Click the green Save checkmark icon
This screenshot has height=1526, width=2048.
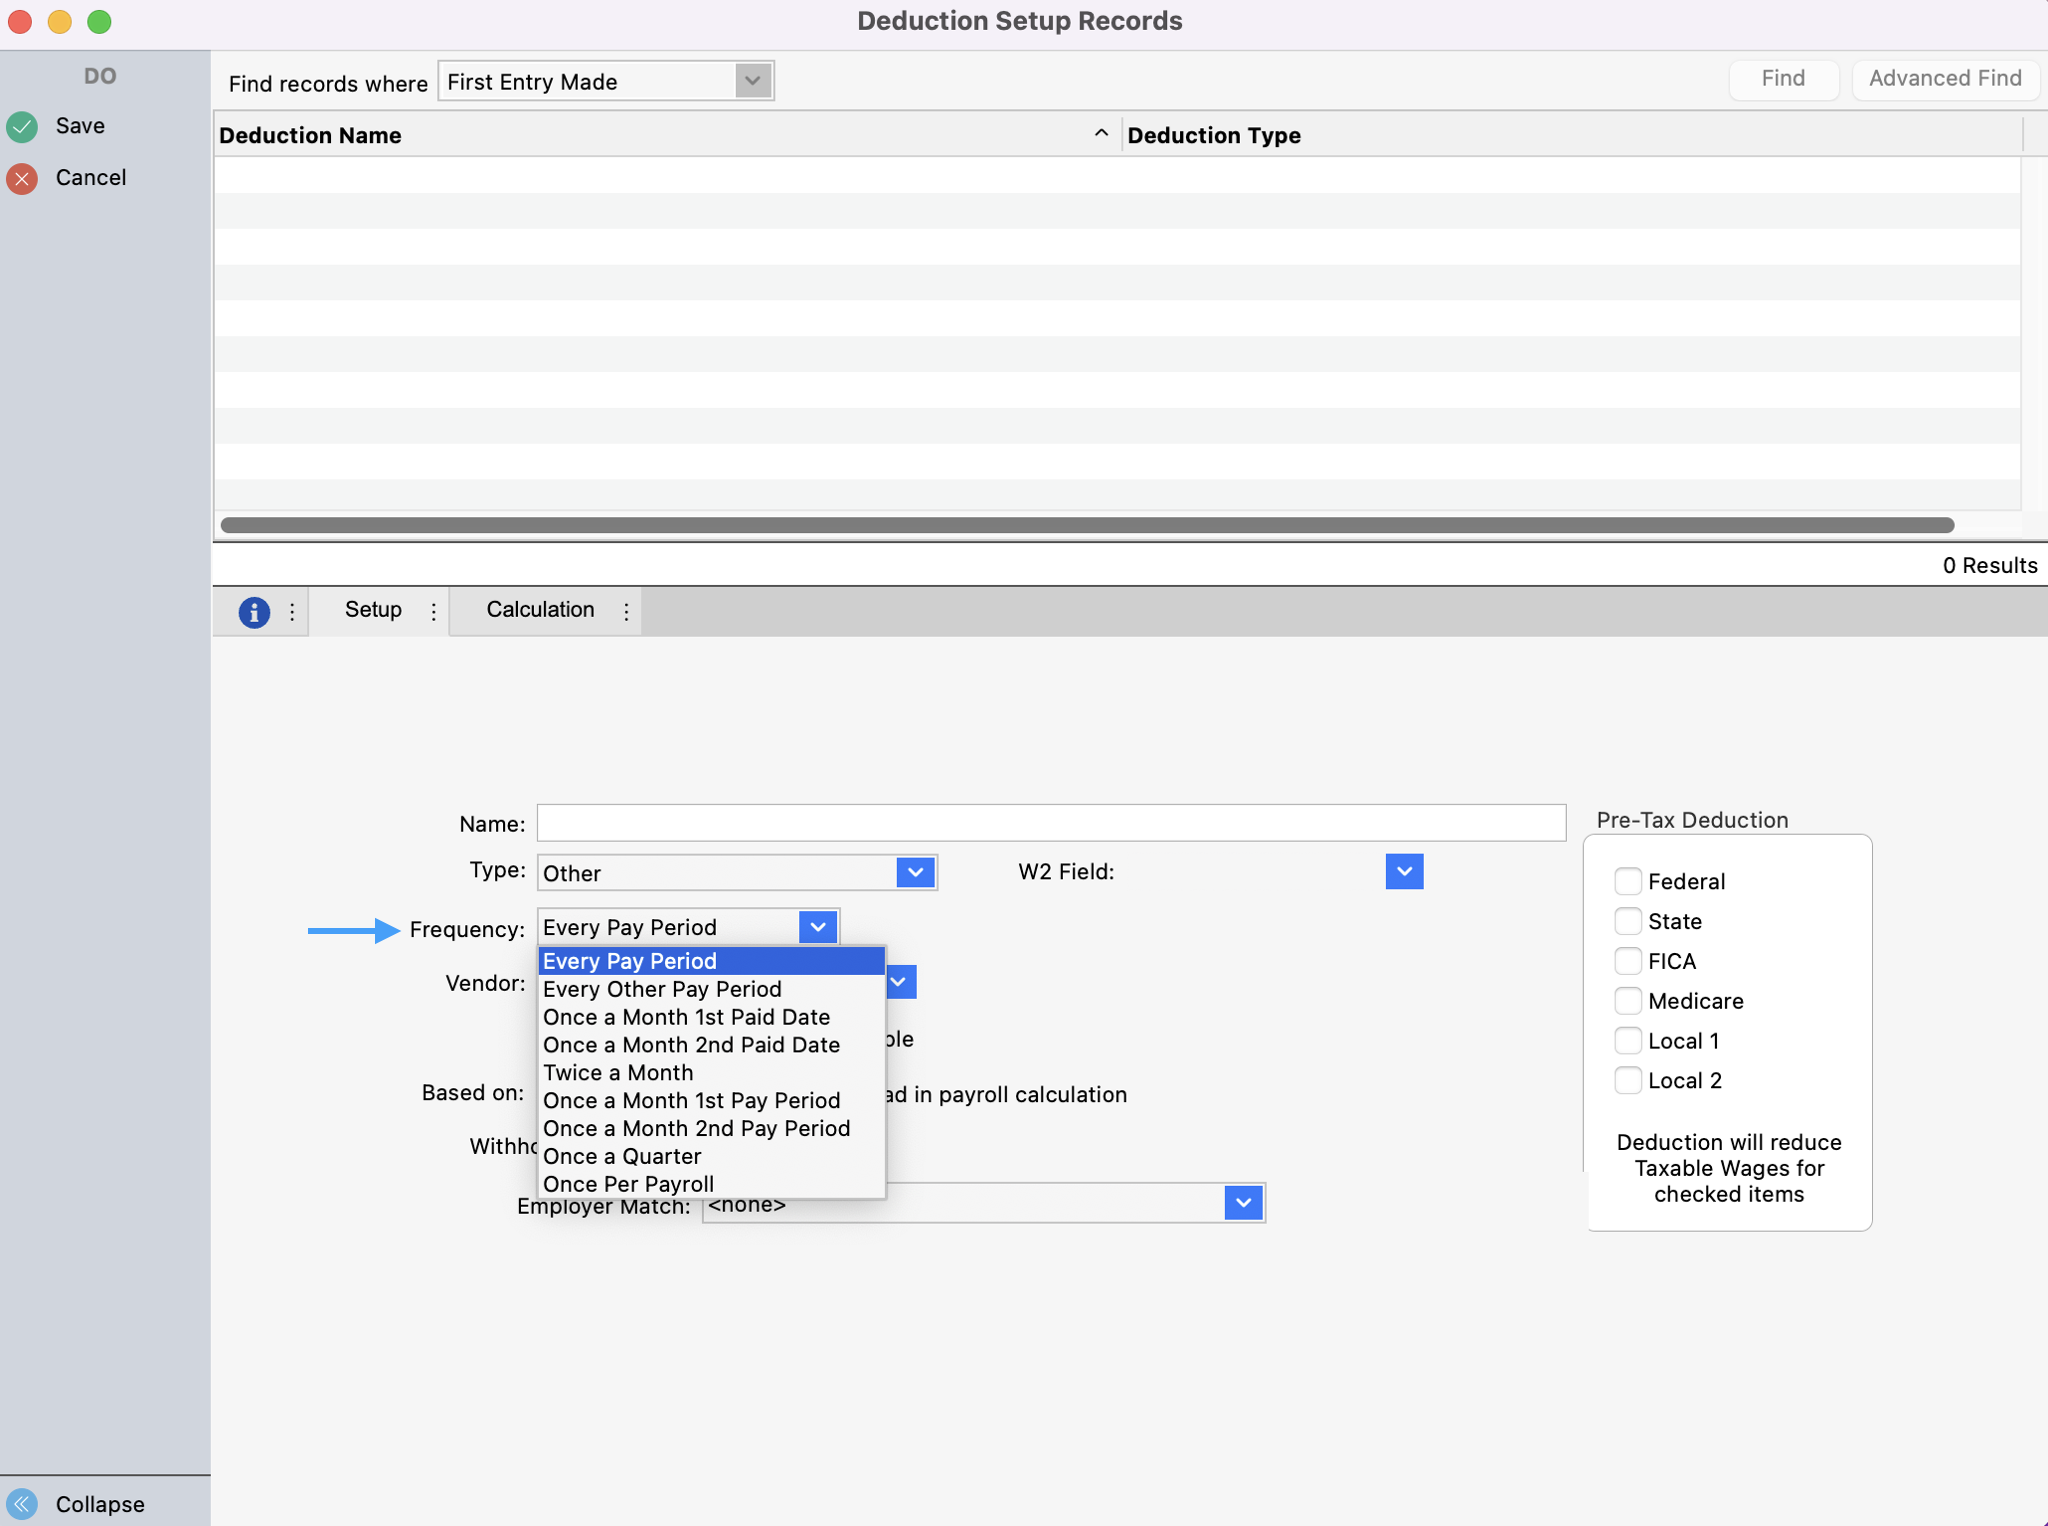(22, 127)
